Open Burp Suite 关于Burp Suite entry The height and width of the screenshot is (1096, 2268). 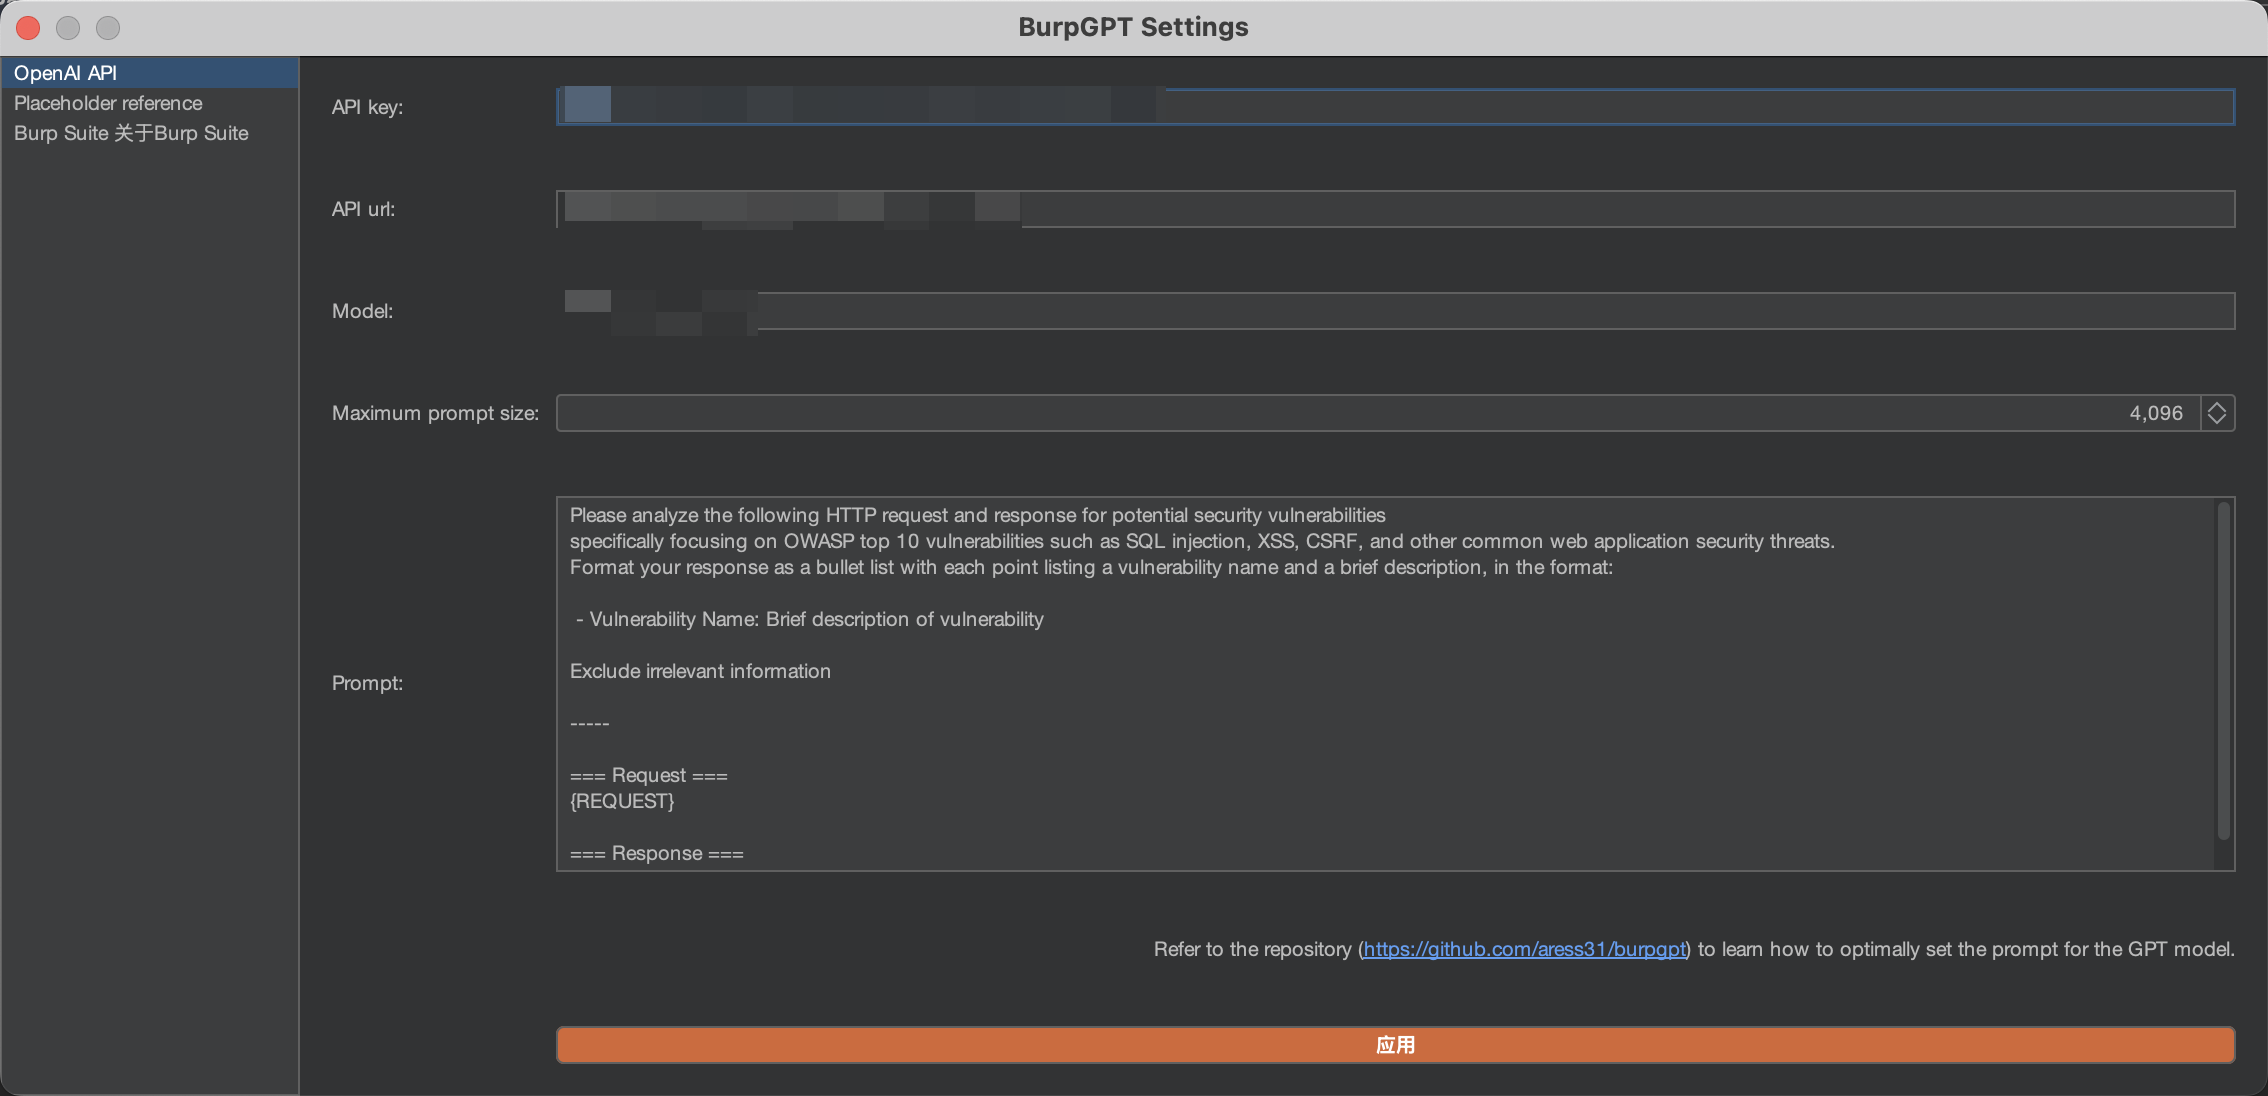pyautogui.click(x=150, y=133)
